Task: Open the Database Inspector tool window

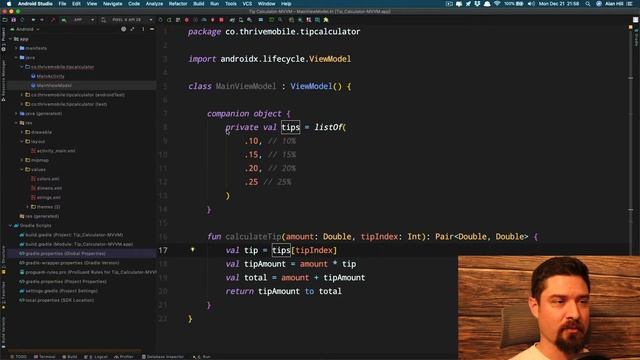Action: (163, 357)
